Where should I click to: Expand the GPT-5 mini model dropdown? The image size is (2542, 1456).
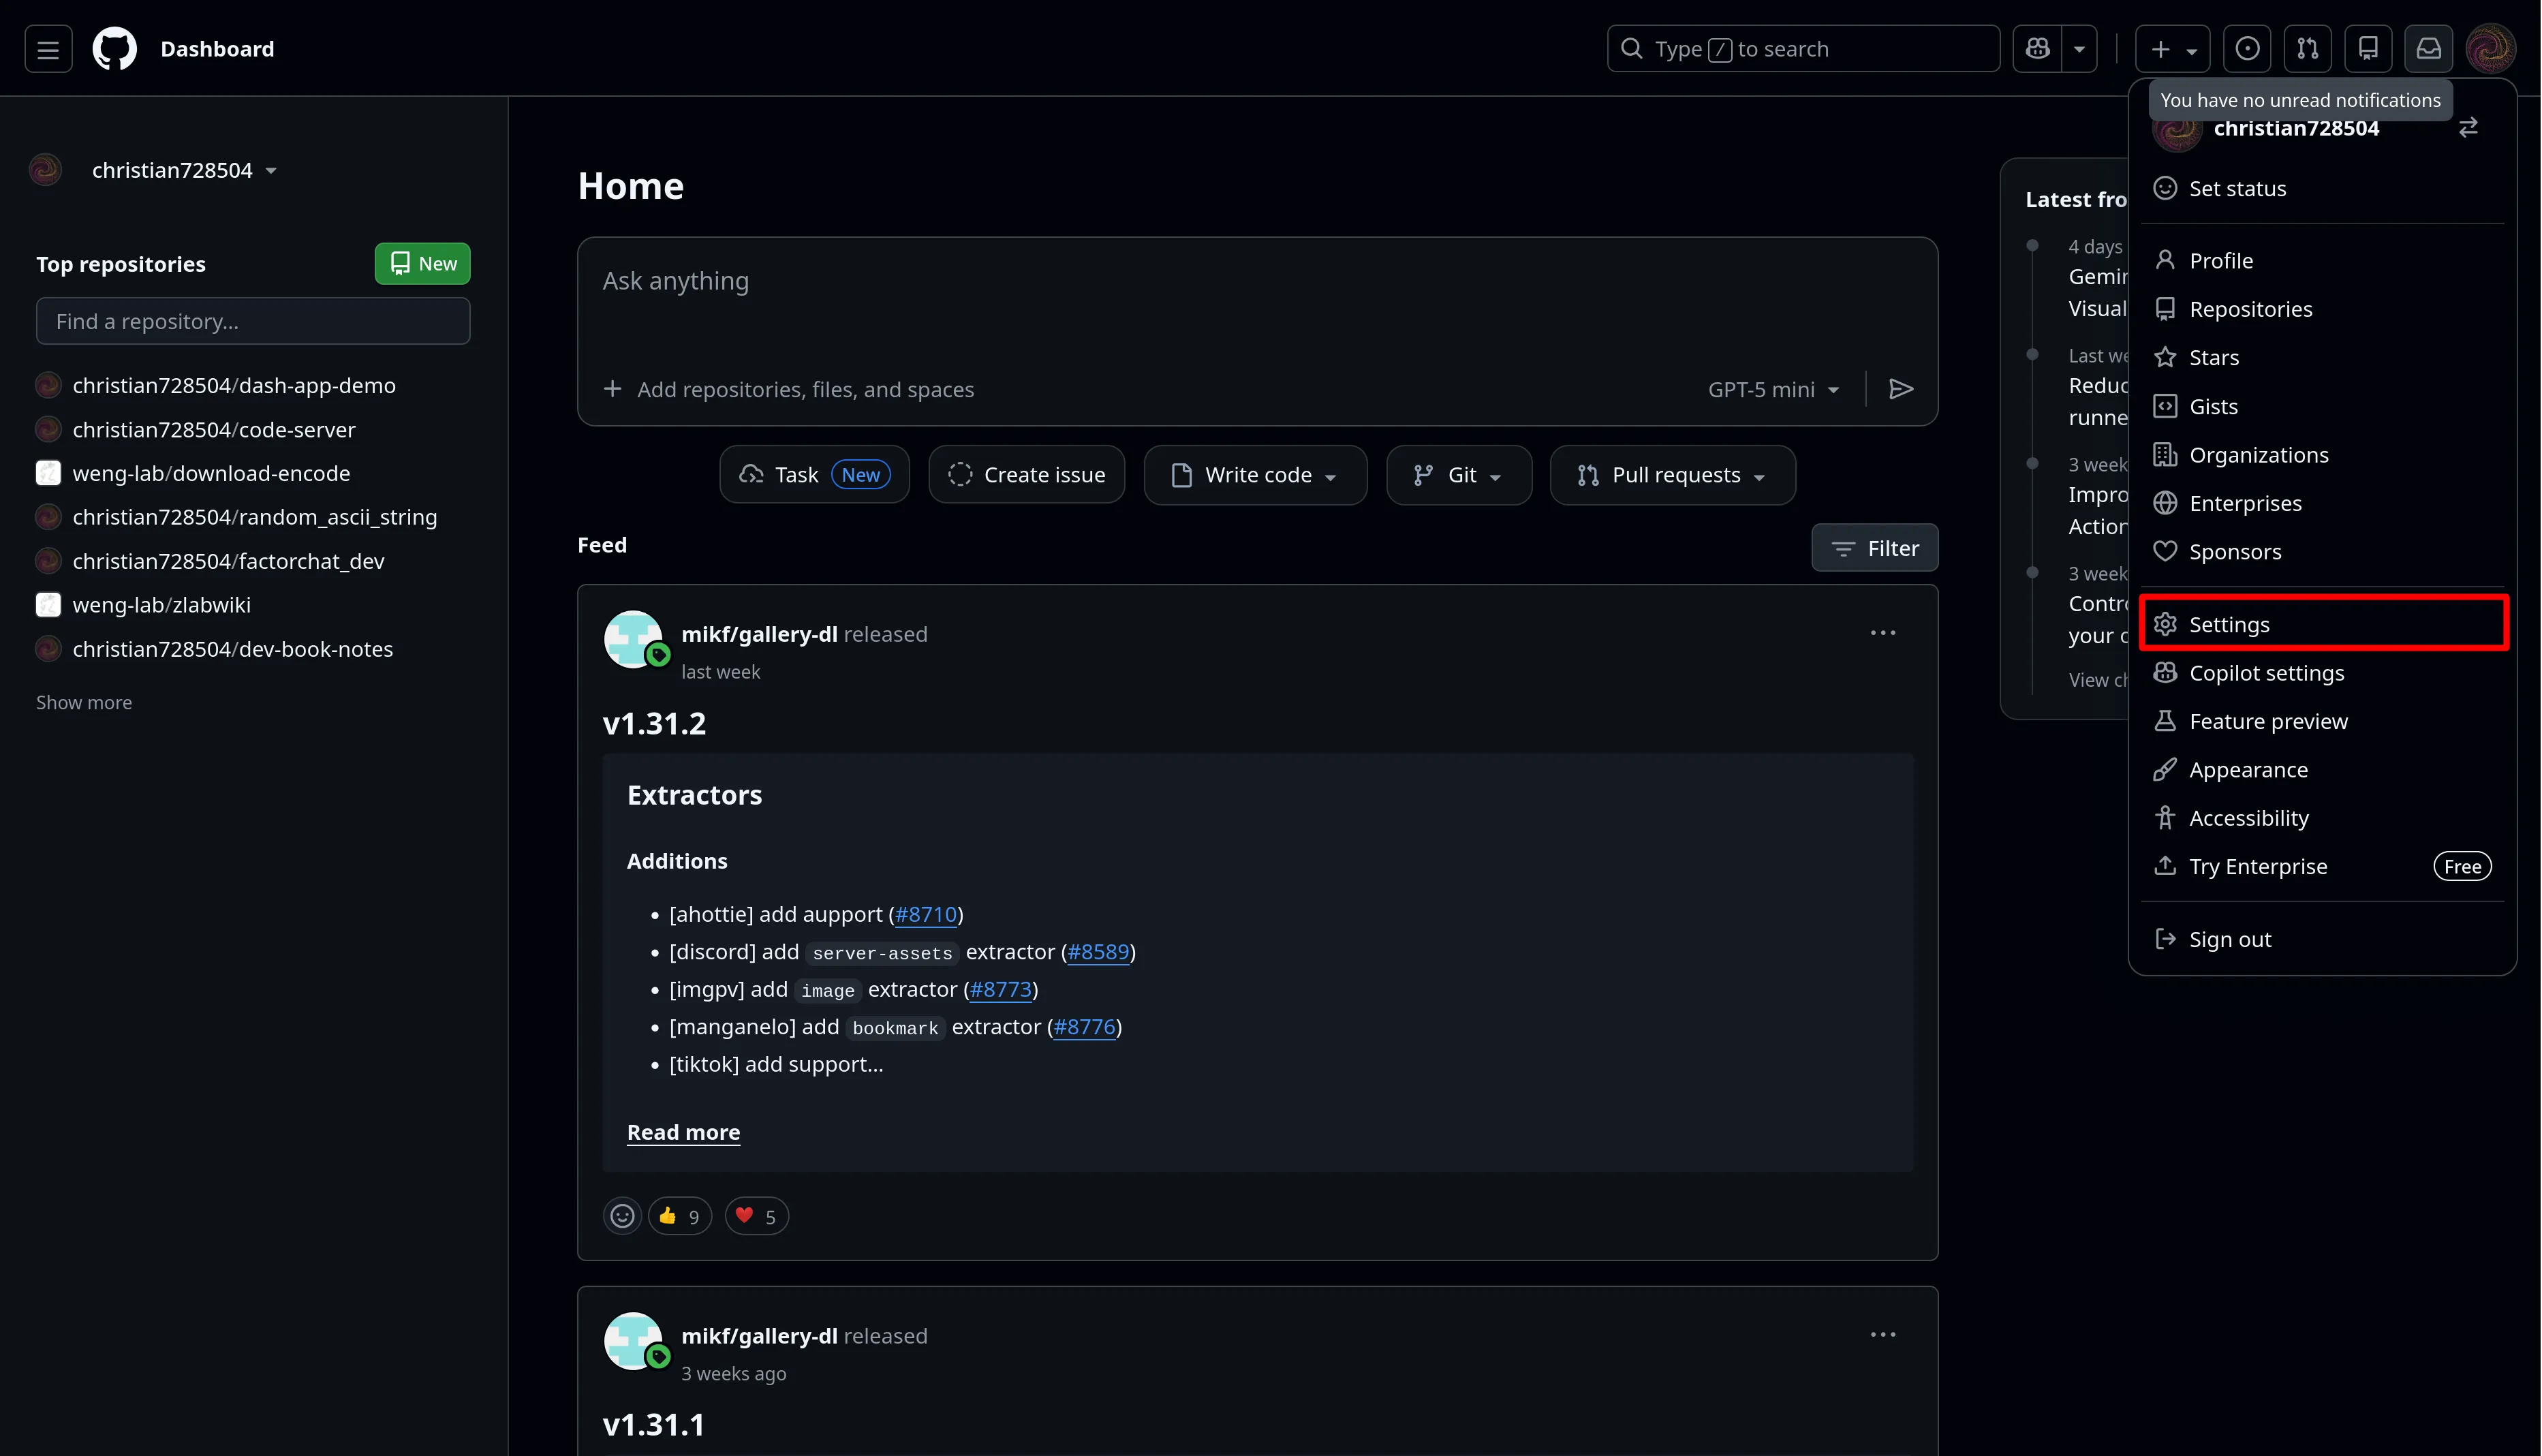pos(1773,390)
